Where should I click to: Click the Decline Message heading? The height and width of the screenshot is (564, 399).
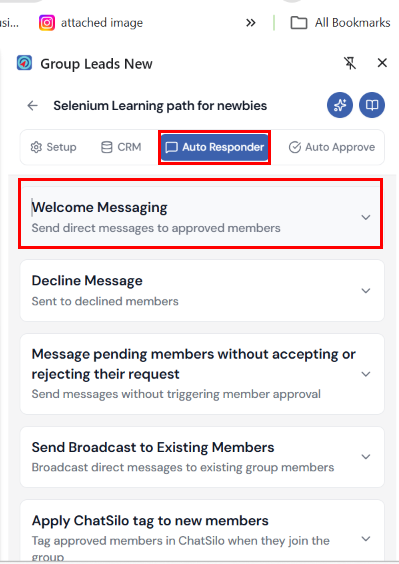click(x=87, y=281)
